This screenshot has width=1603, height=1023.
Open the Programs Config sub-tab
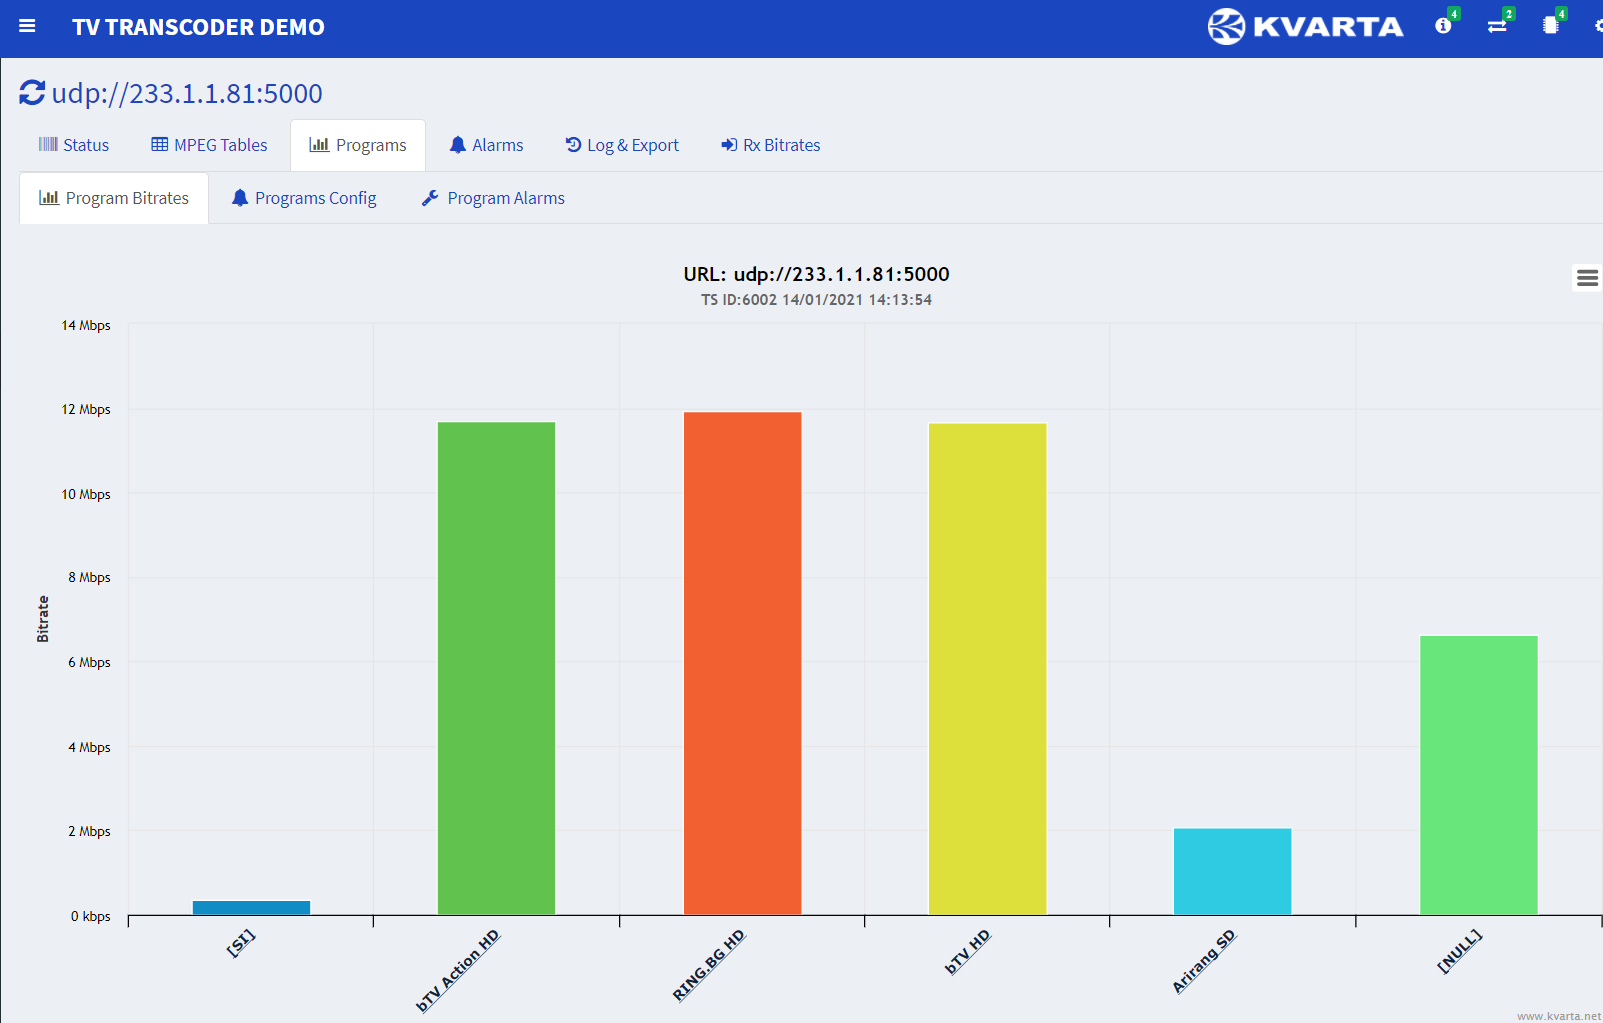click(x=304, y=198)
